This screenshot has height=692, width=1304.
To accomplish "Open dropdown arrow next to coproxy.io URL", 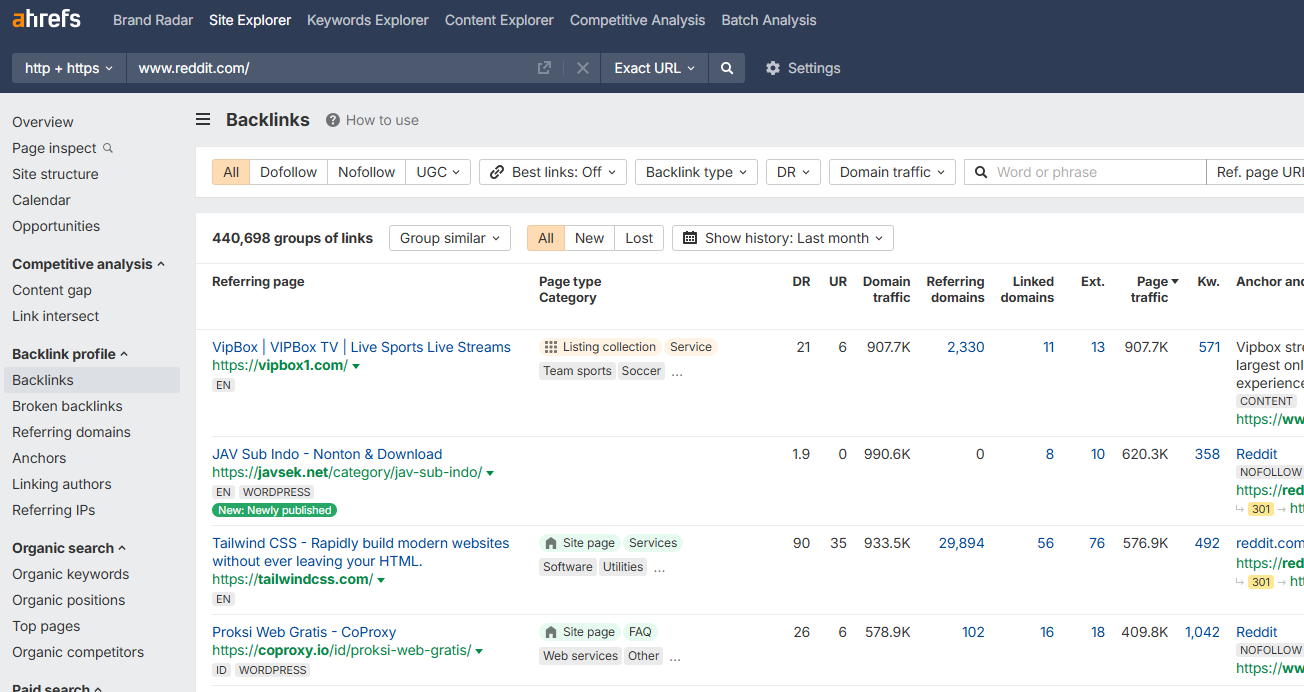I will point(479,651).
